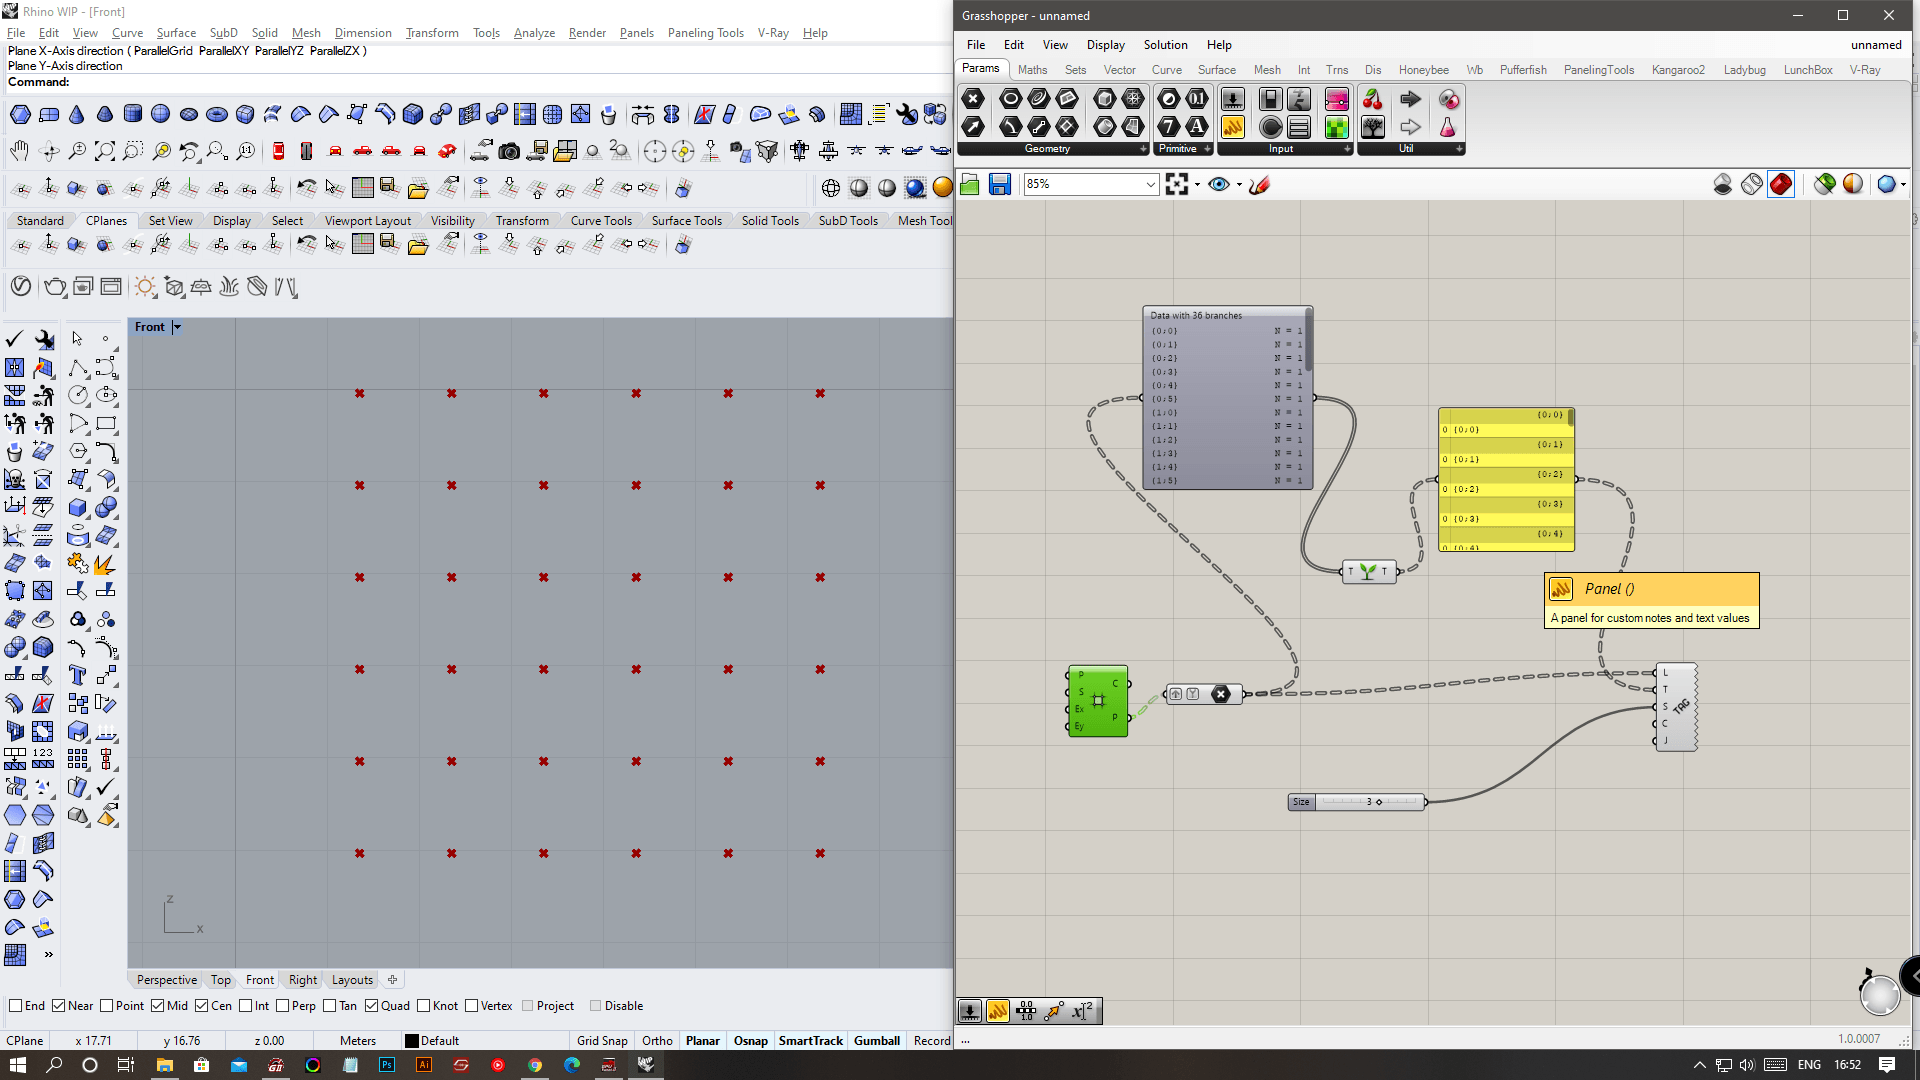Select the Cylinder solid tool icon
1920x1080 pixels.
[132, 114]
